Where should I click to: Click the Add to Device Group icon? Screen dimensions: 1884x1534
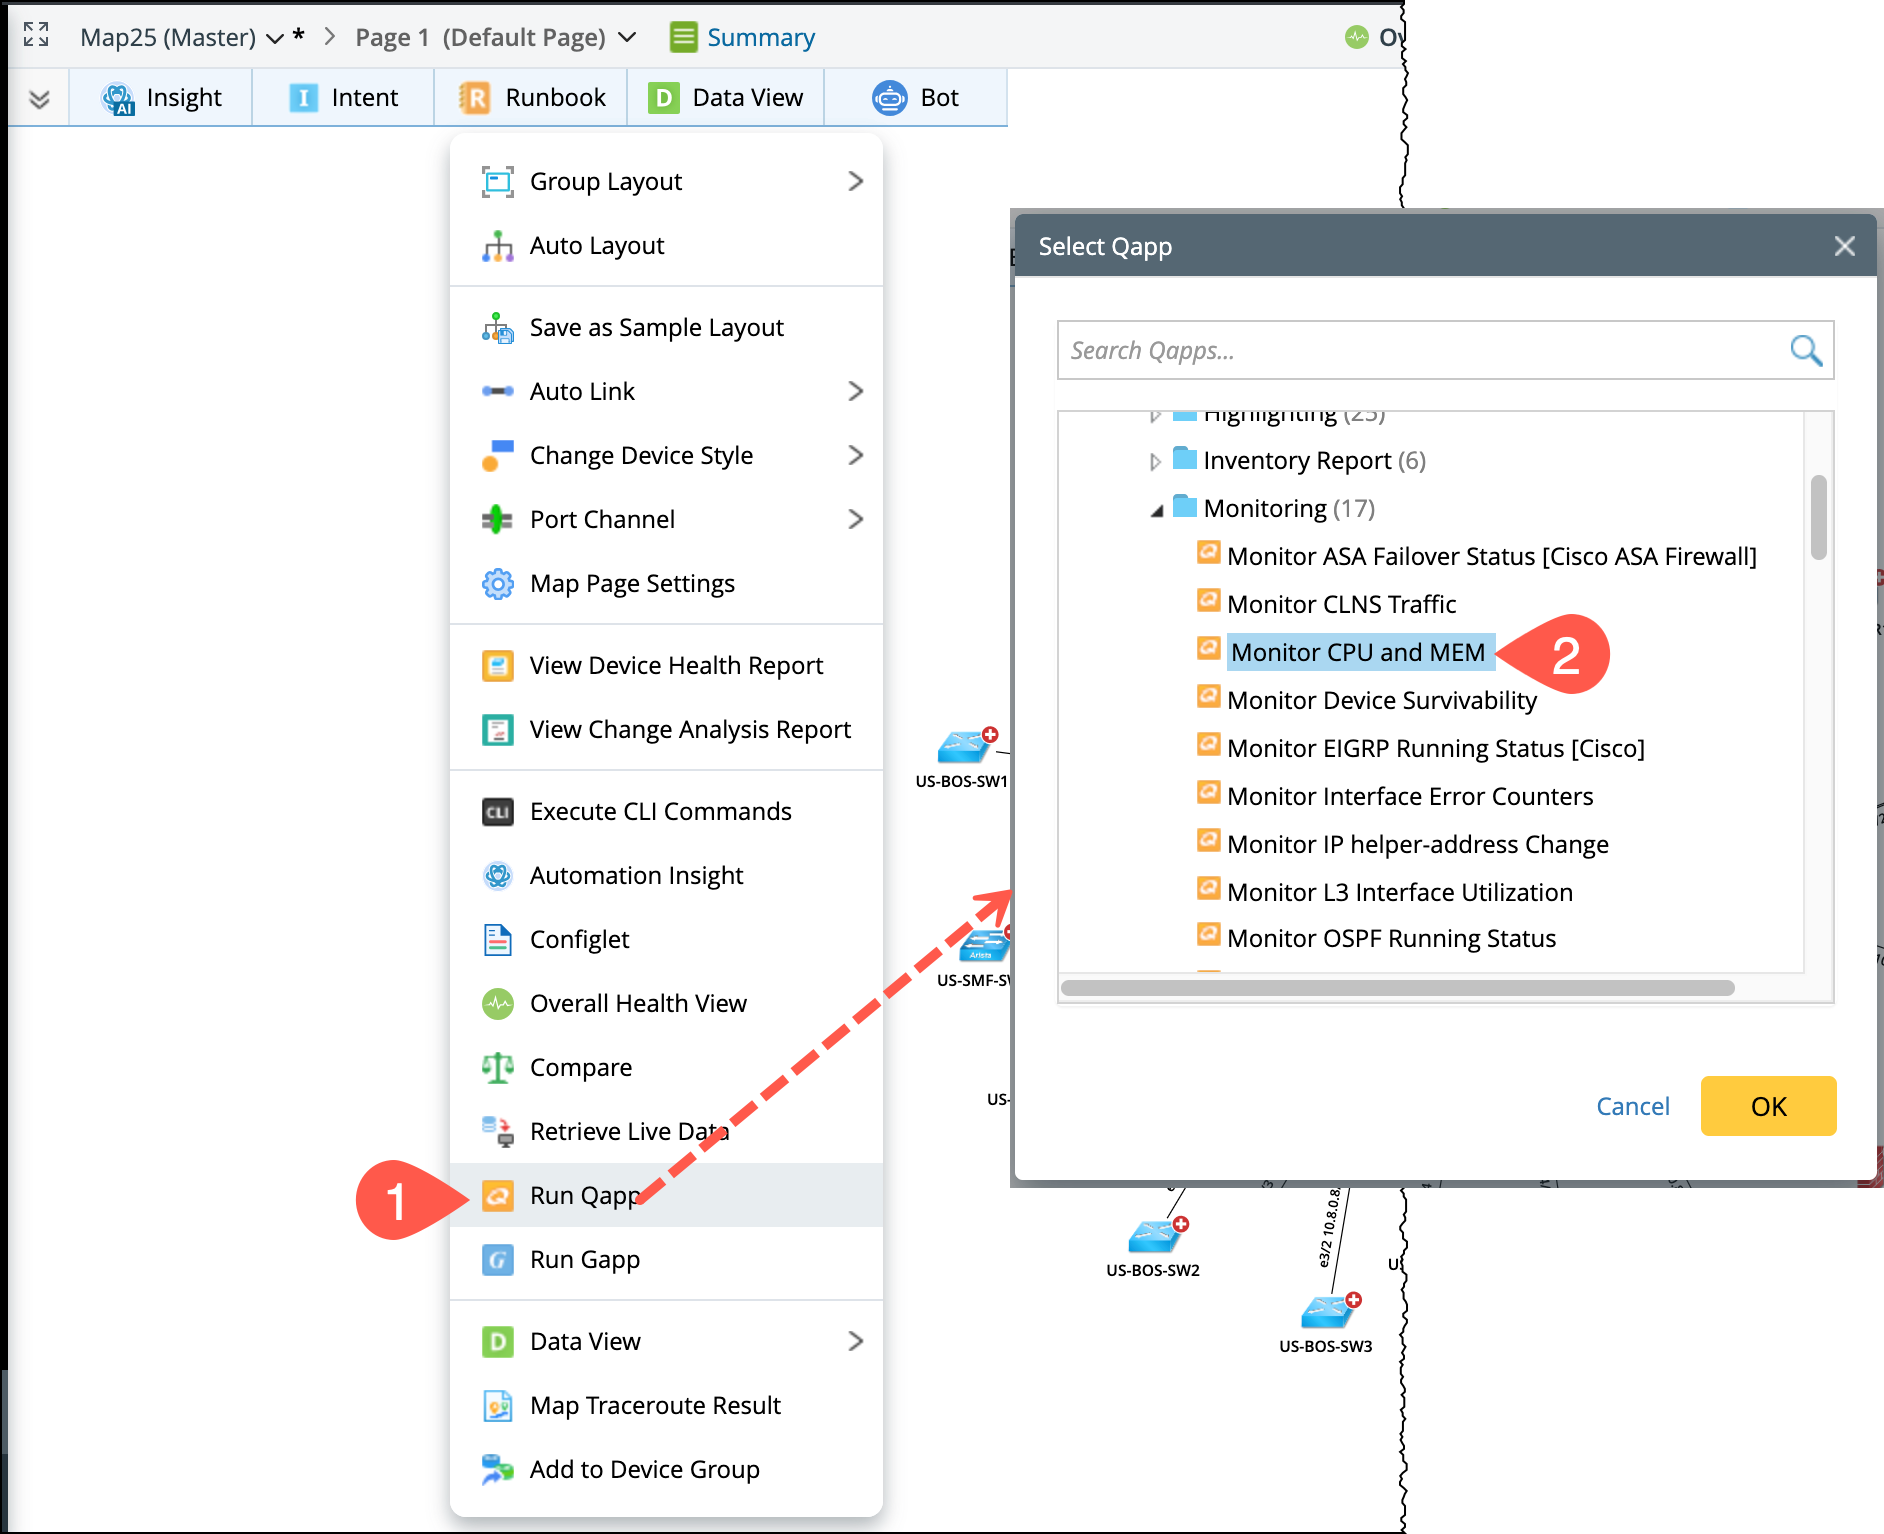point(497,1469)
